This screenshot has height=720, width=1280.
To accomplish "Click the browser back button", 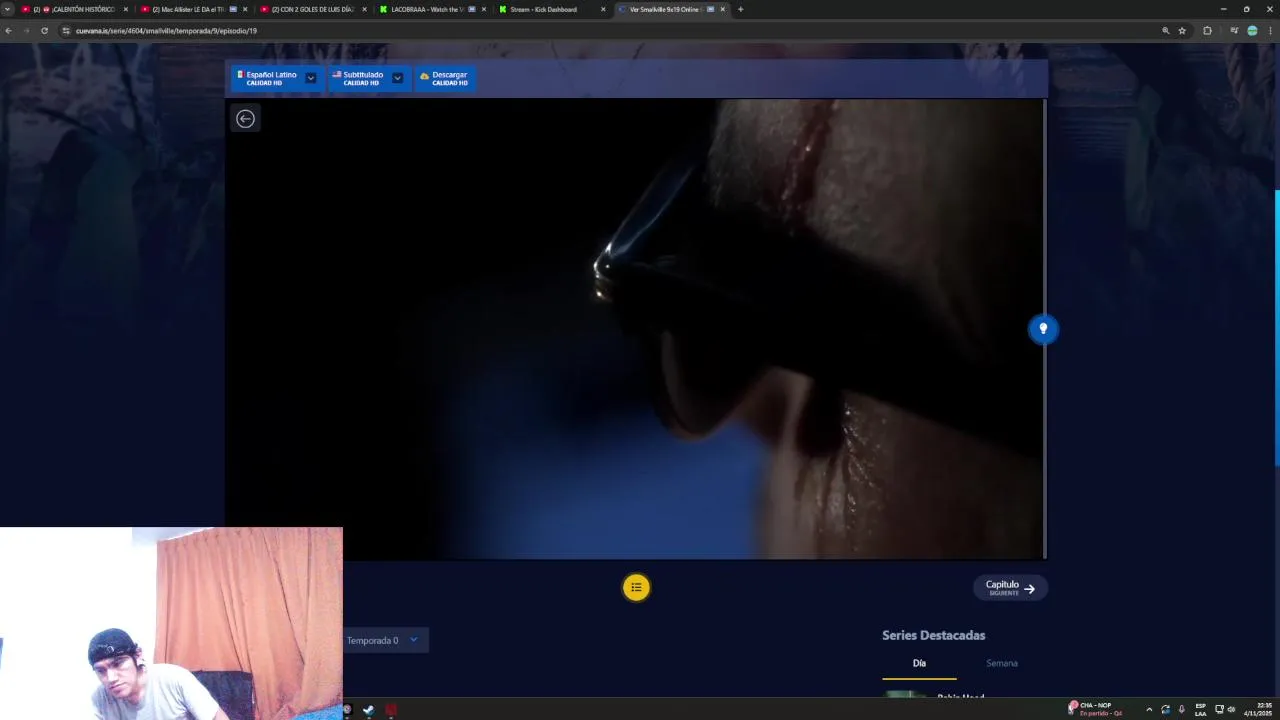I will click(x=8, y=31).
